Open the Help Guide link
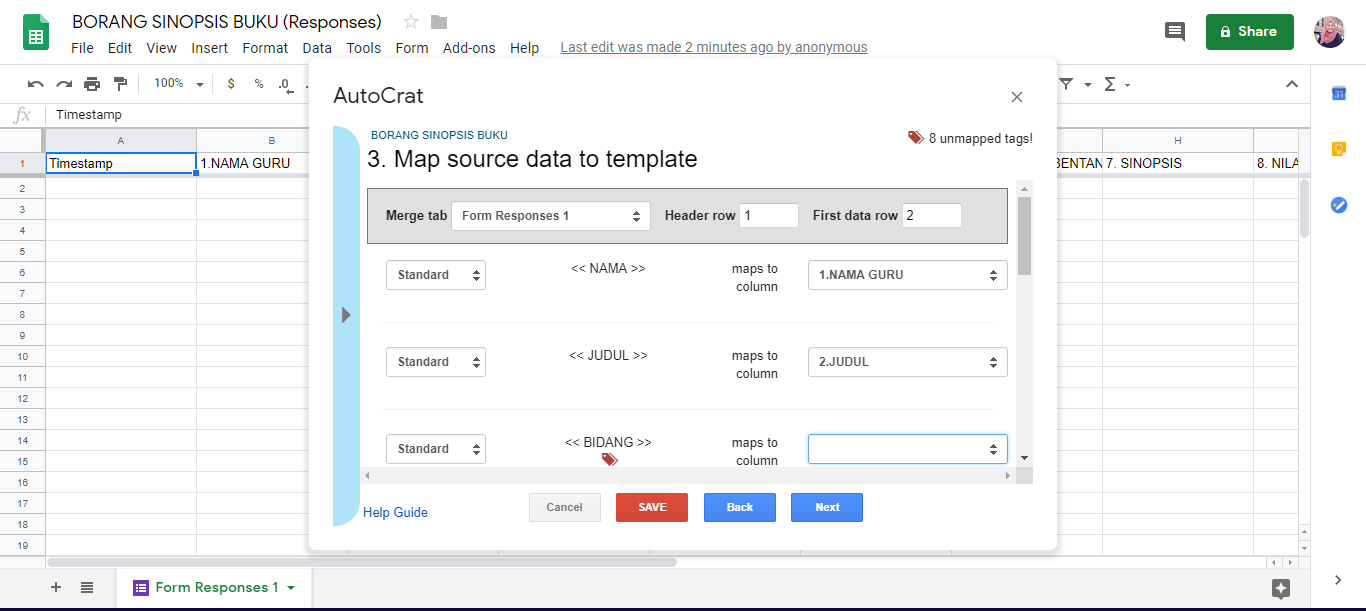Viewport: 1366px width, 611px height. (395, 512)
